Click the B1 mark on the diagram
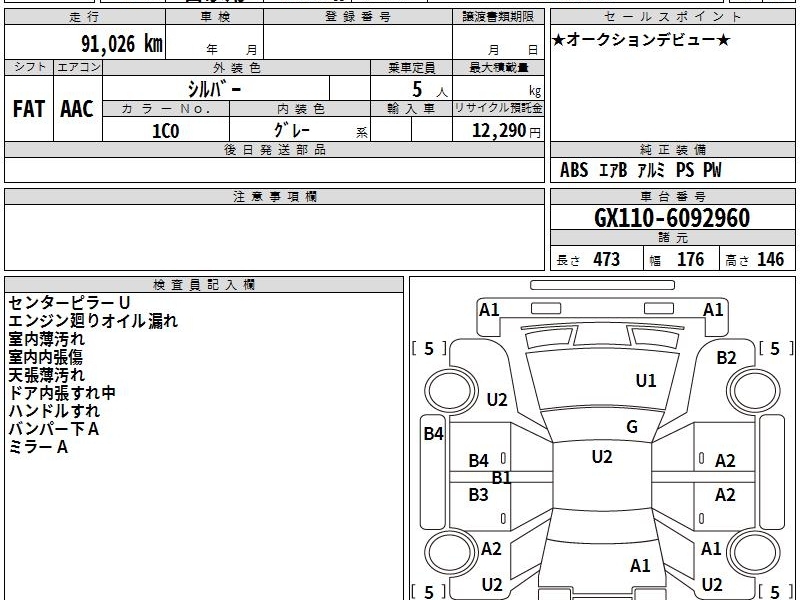This screenshot has width=800, height=600. click(x=501, y=478)
